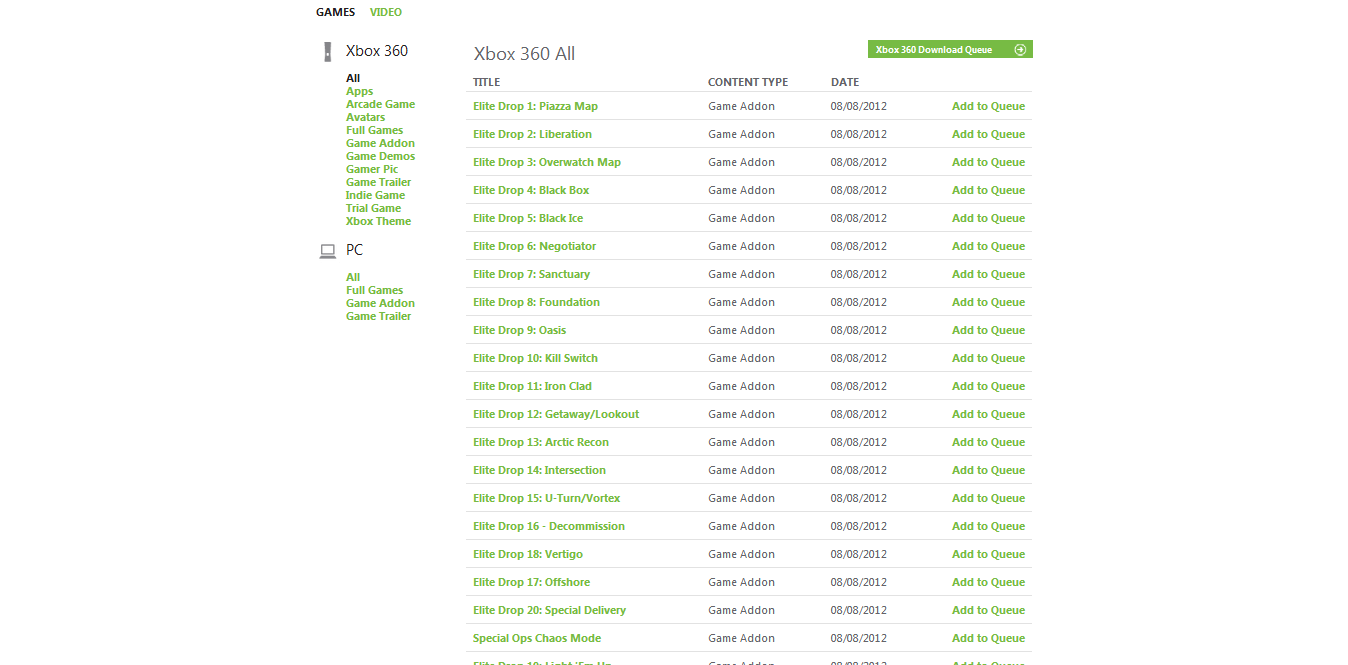This screenshot has height=665, width=1348.
Task: Add Elite Drop 15: U-Turn/Vortex to queue
Action: pos(988,498)
